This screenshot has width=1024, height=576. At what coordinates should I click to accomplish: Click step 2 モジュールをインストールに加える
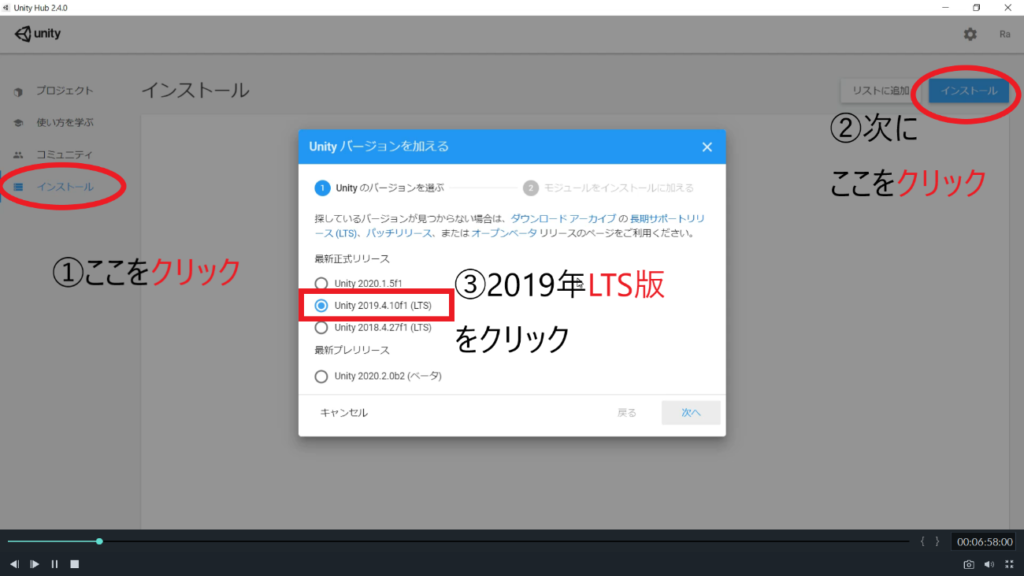point(609,188)
